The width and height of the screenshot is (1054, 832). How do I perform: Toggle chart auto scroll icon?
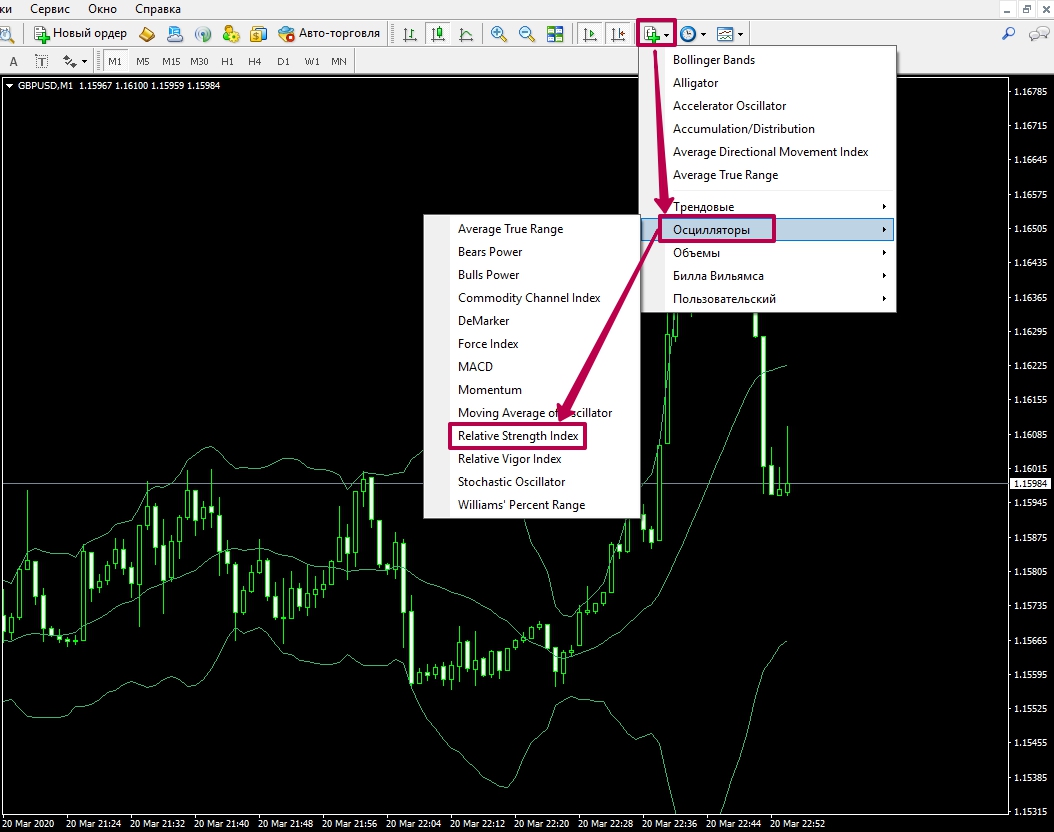(590, 34)
